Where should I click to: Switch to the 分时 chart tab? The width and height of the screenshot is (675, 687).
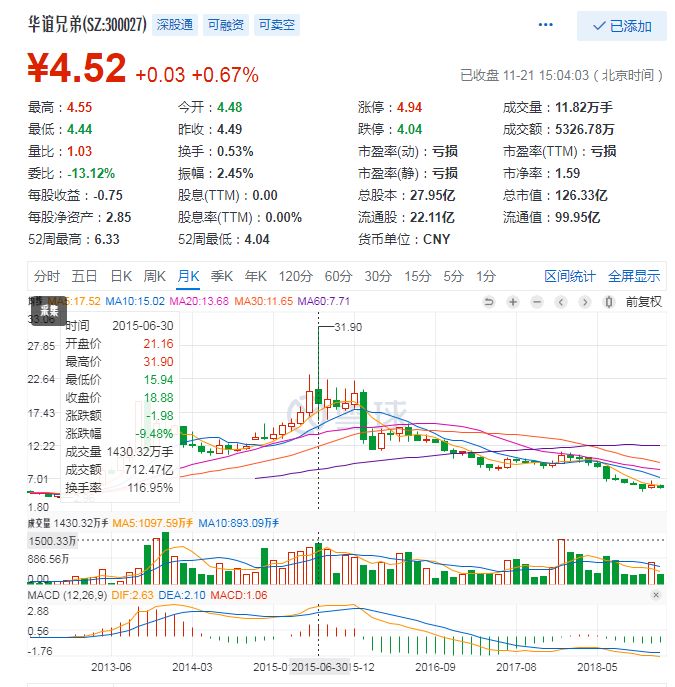click(x=46, y=276)
